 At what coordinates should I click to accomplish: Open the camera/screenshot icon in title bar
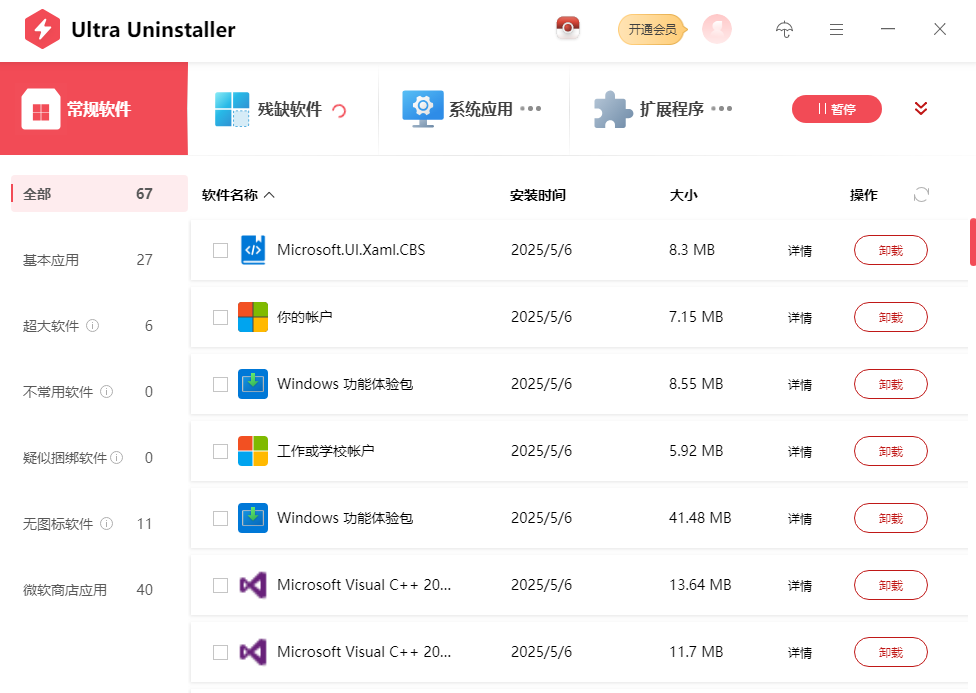567,29
